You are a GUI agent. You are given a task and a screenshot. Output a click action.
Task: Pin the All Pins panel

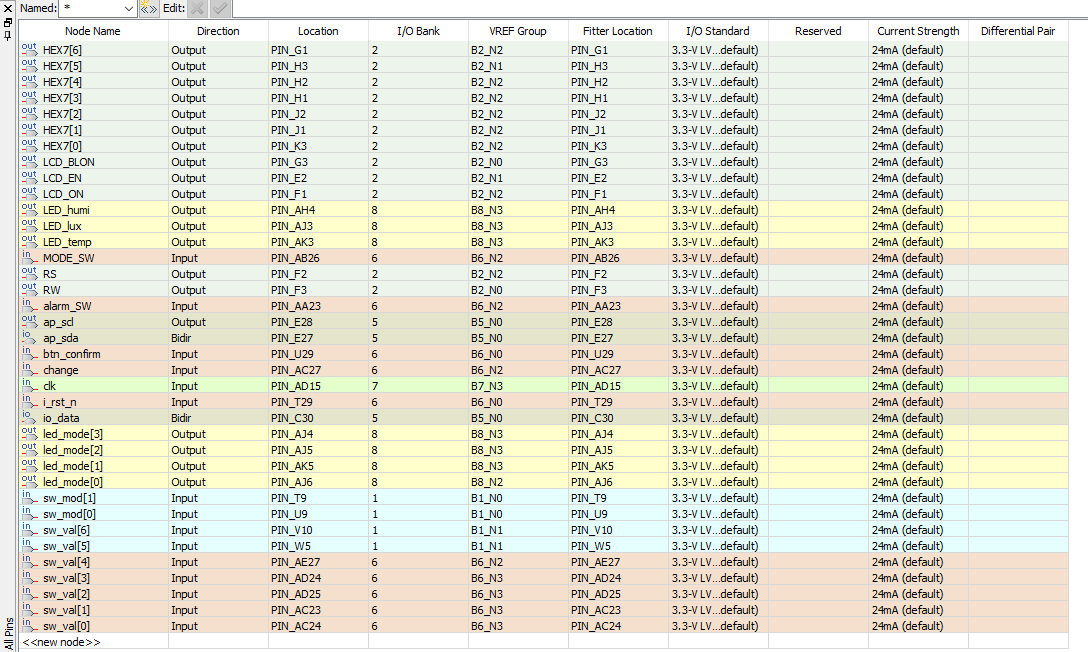(x=8, y=35)
